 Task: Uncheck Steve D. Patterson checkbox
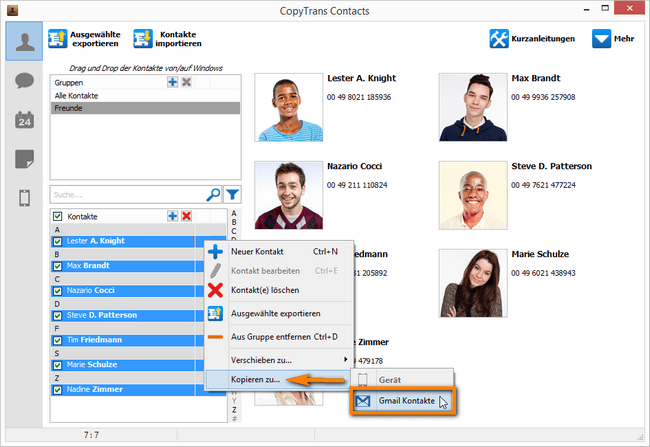click(58, 316)
